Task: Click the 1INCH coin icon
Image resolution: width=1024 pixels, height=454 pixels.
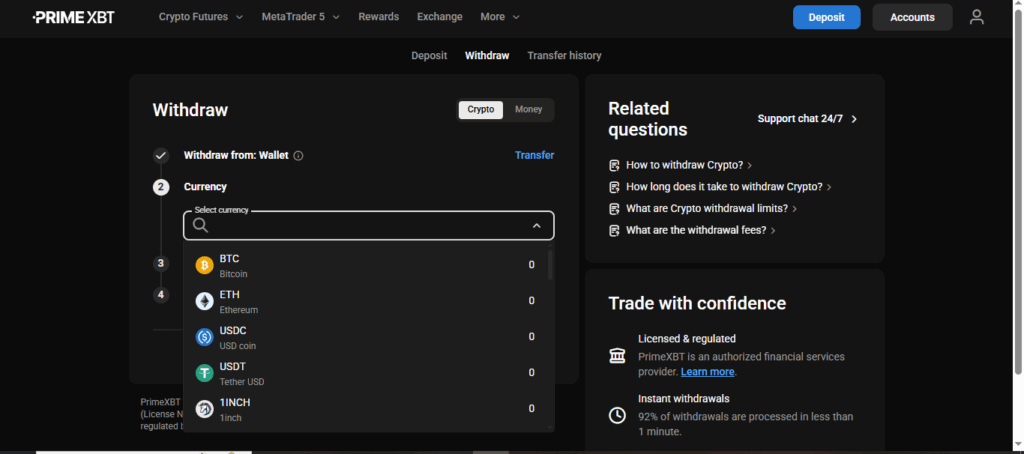Action: pos(204,408)
